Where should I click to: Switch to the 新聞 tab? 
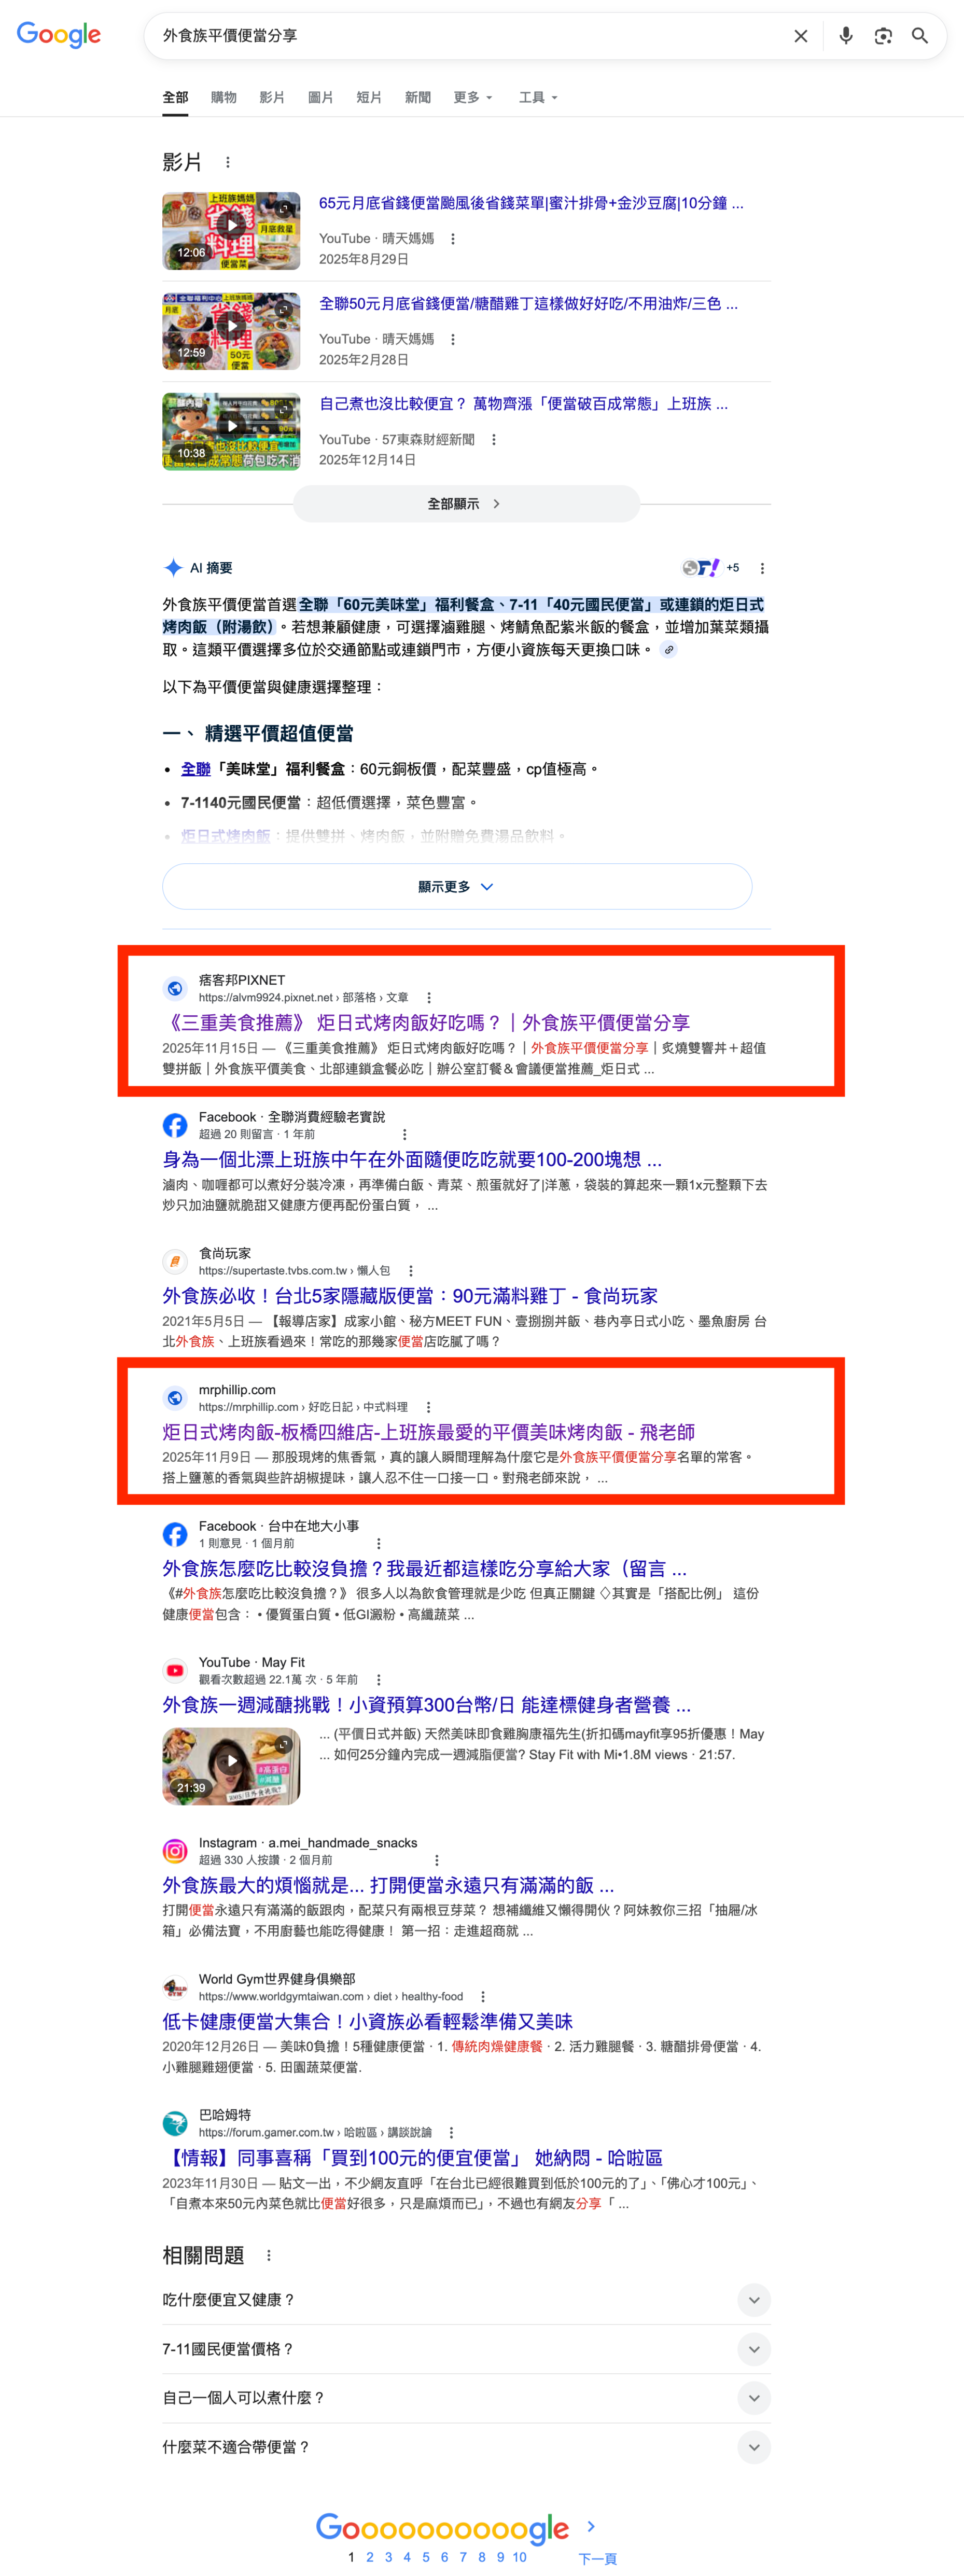click(417, 97)
